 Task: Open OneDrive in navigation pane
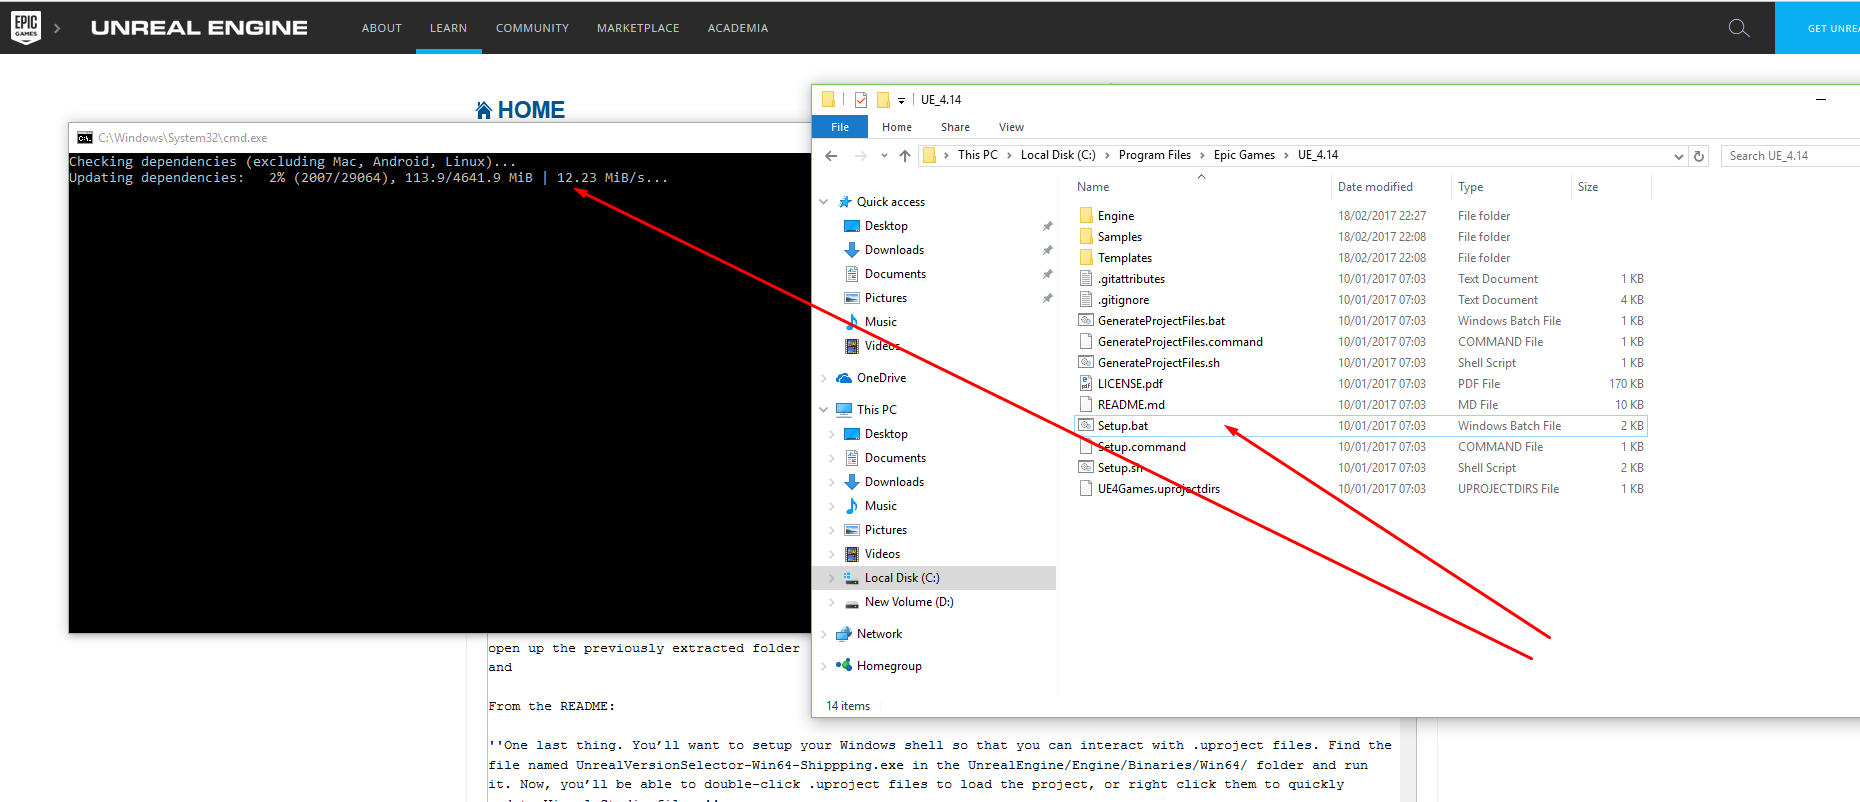pyautogui.click(x=881, y=378)
